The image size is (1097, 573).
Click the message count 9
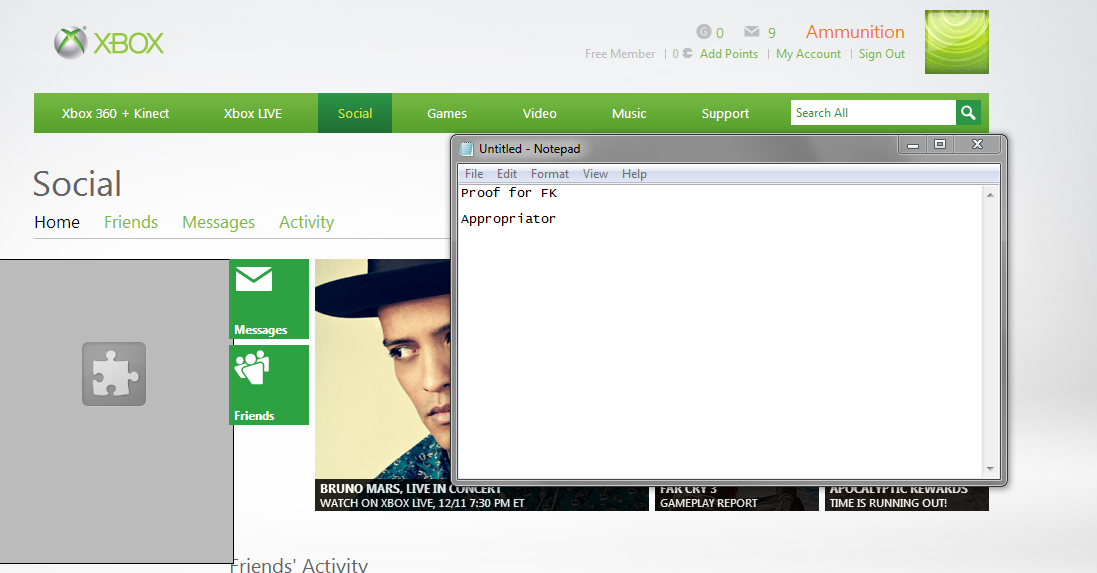pyautogui.click(x=772, y=33)
